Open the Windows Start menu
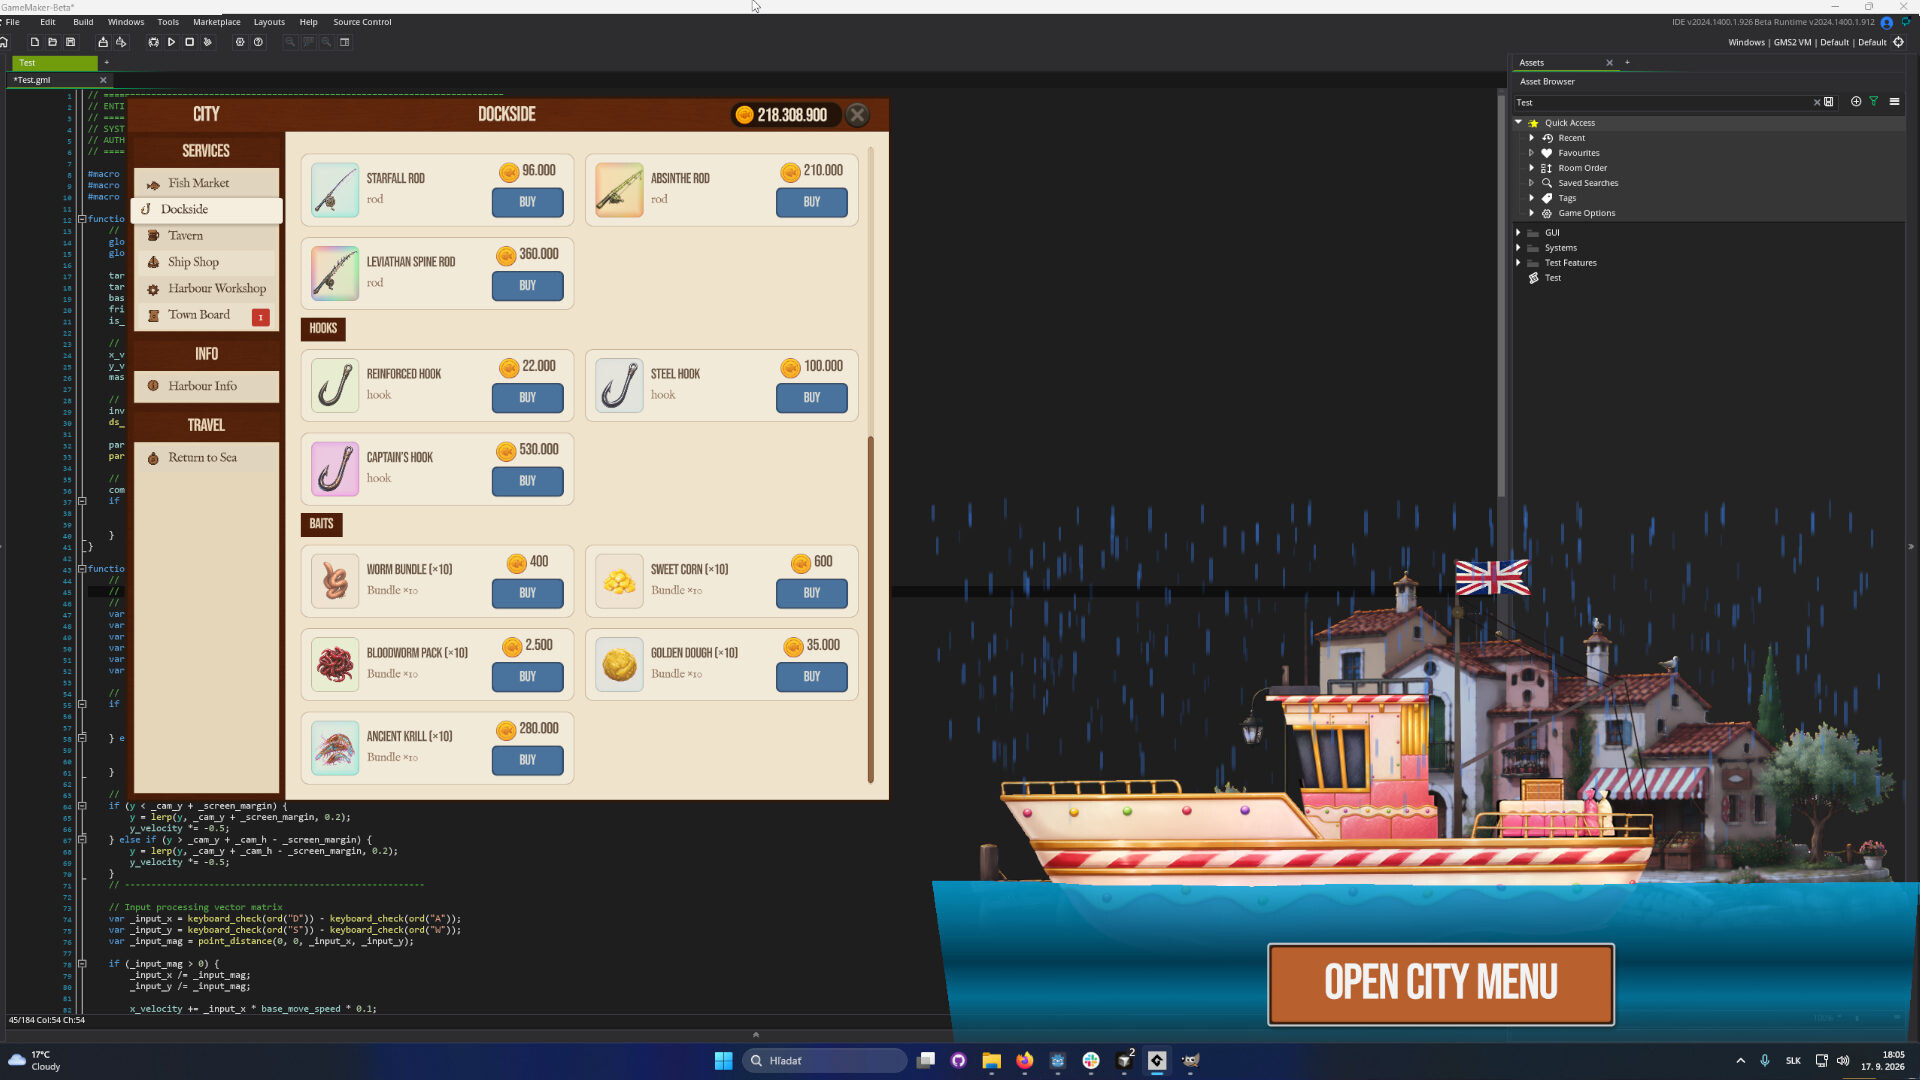Viewport: 1920px width, 1080px height. (x=723, y=1061)
